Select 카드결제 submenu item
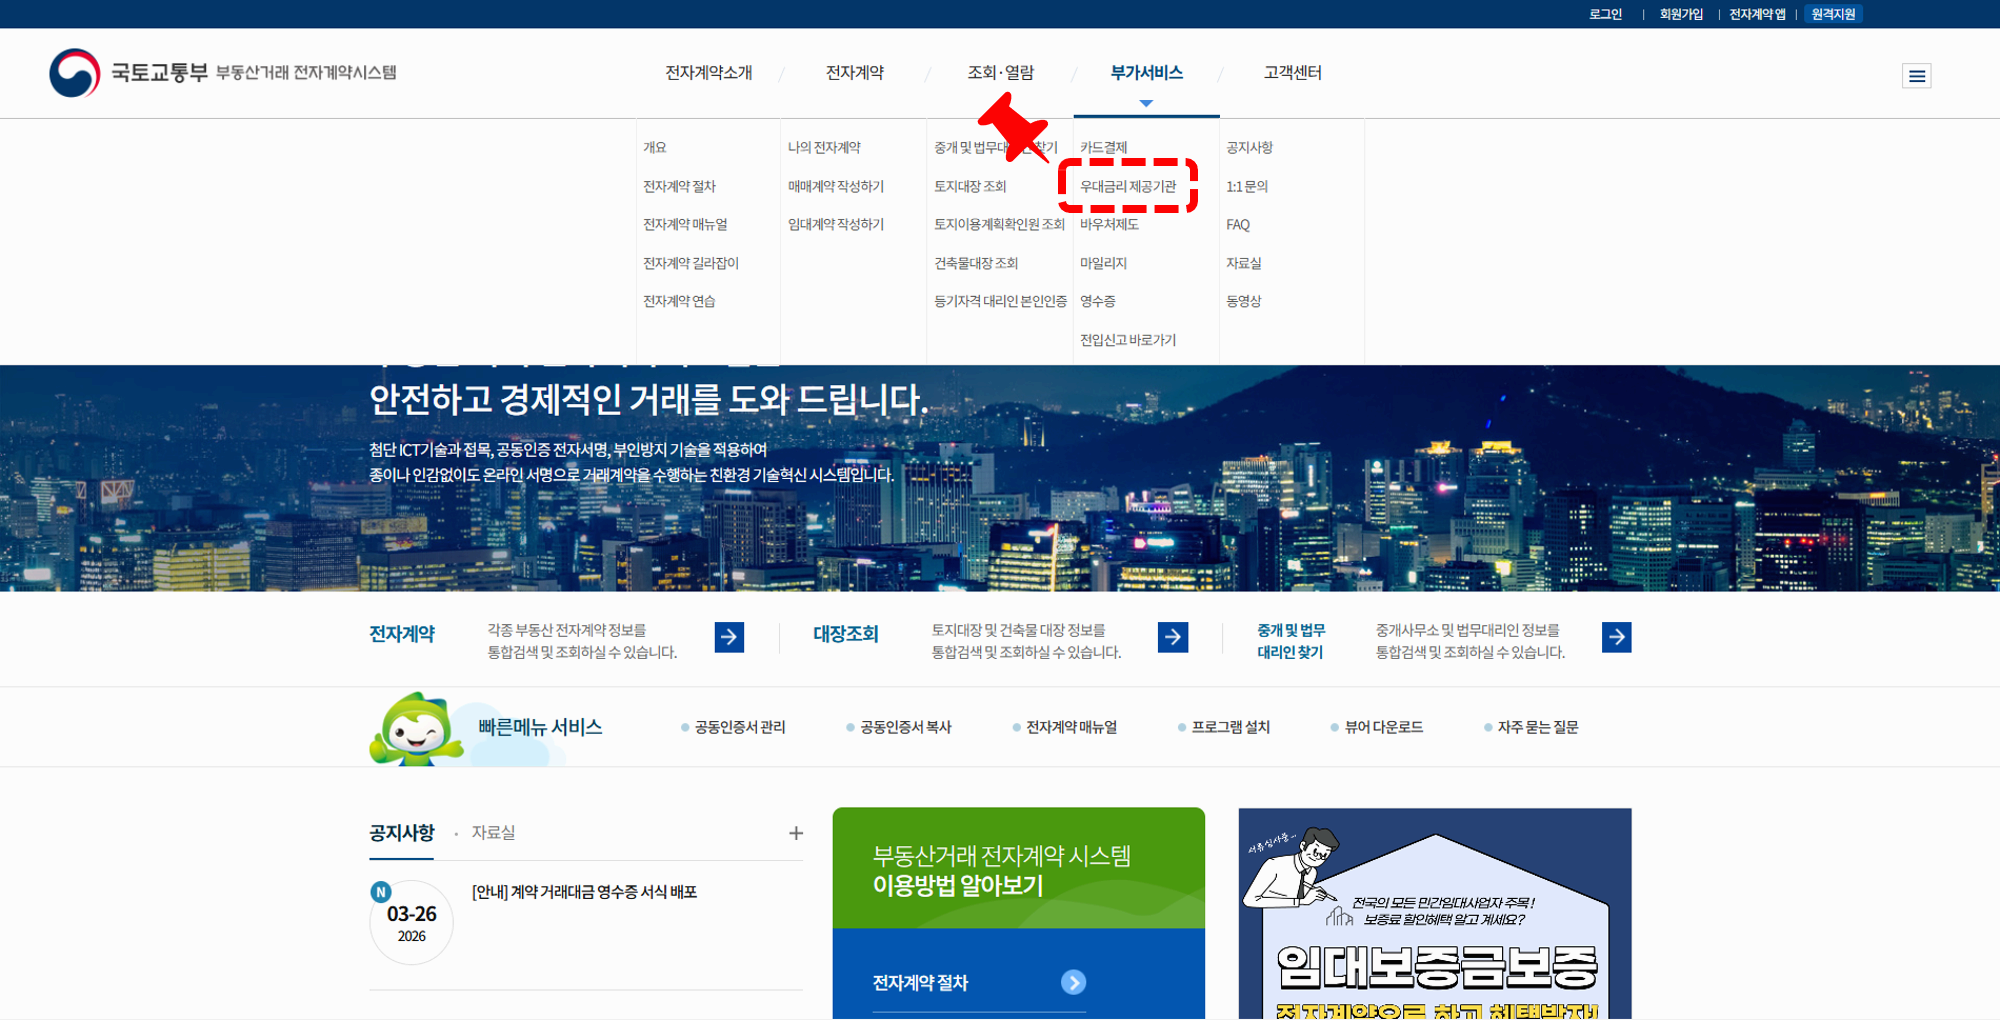The width and height of the screenshot is (2000, 1020). [1104, 147]
